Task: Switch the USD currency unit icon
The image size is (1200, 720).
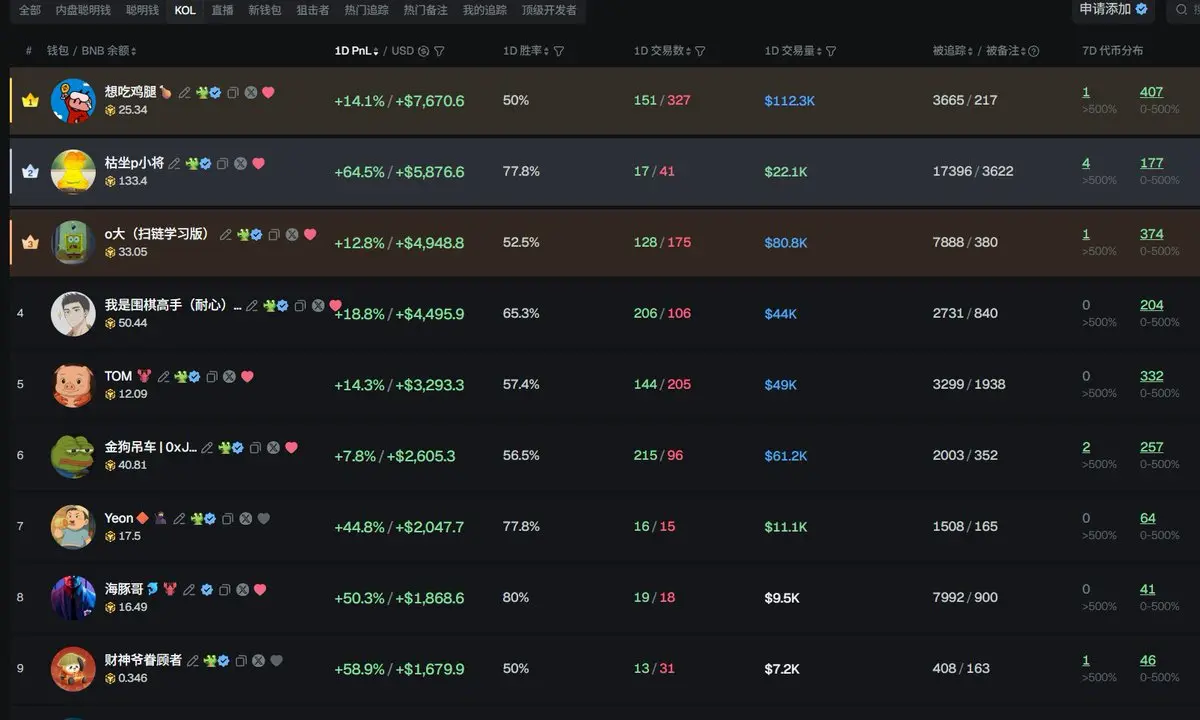Action: (423, 51)
